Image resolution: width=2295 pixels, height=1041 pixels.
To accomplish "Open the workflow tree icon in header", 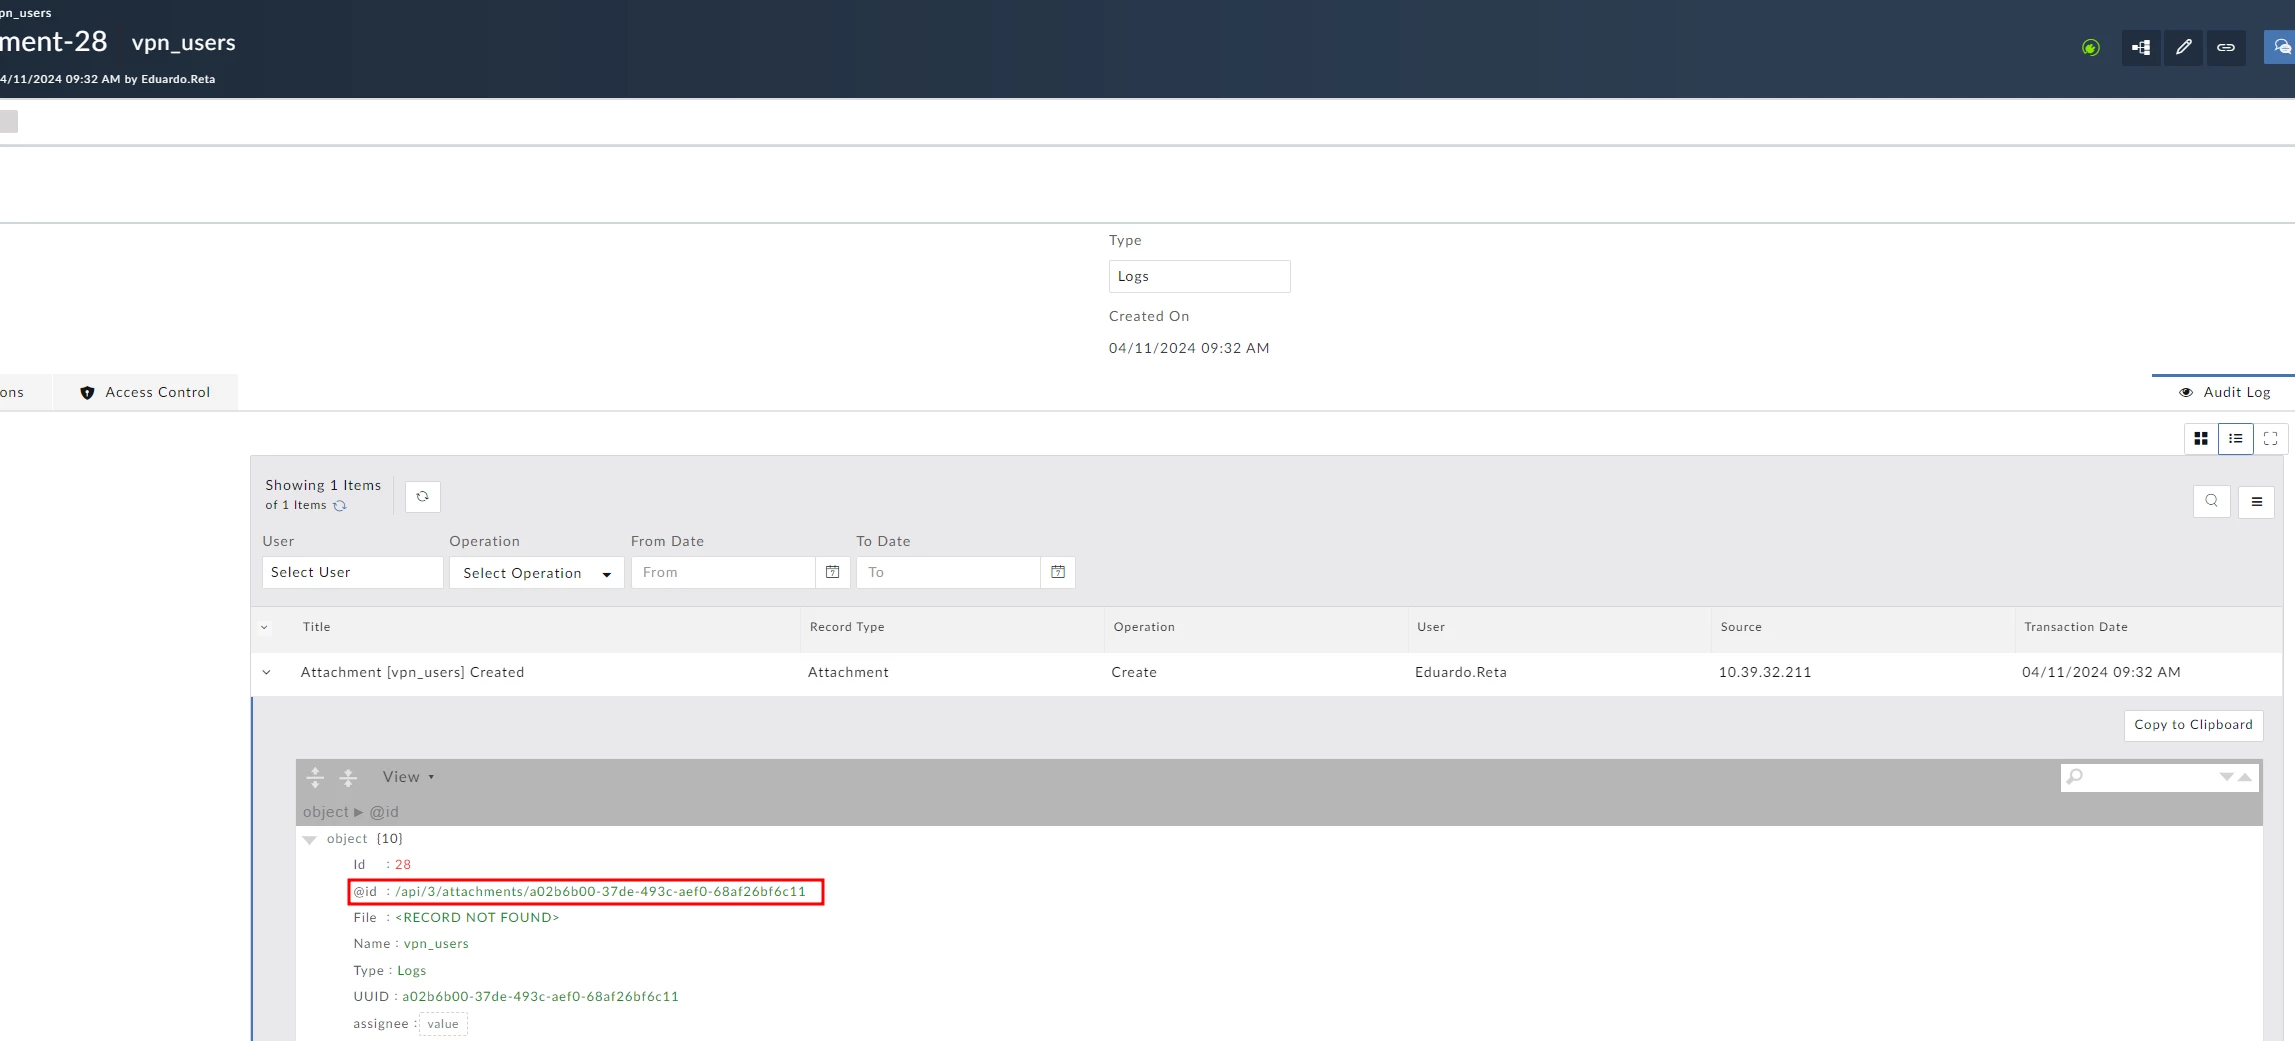I will tap(2141, 47).
